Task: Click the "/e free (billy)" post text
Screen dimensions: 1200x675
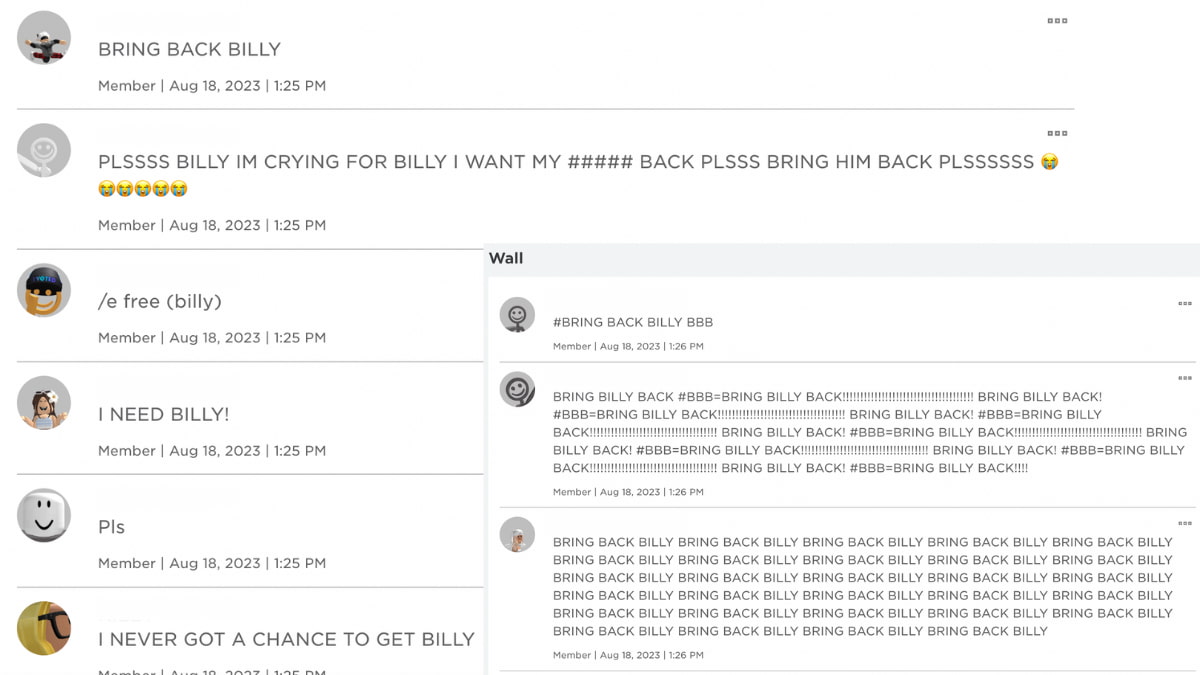Action: click(160, 301)
